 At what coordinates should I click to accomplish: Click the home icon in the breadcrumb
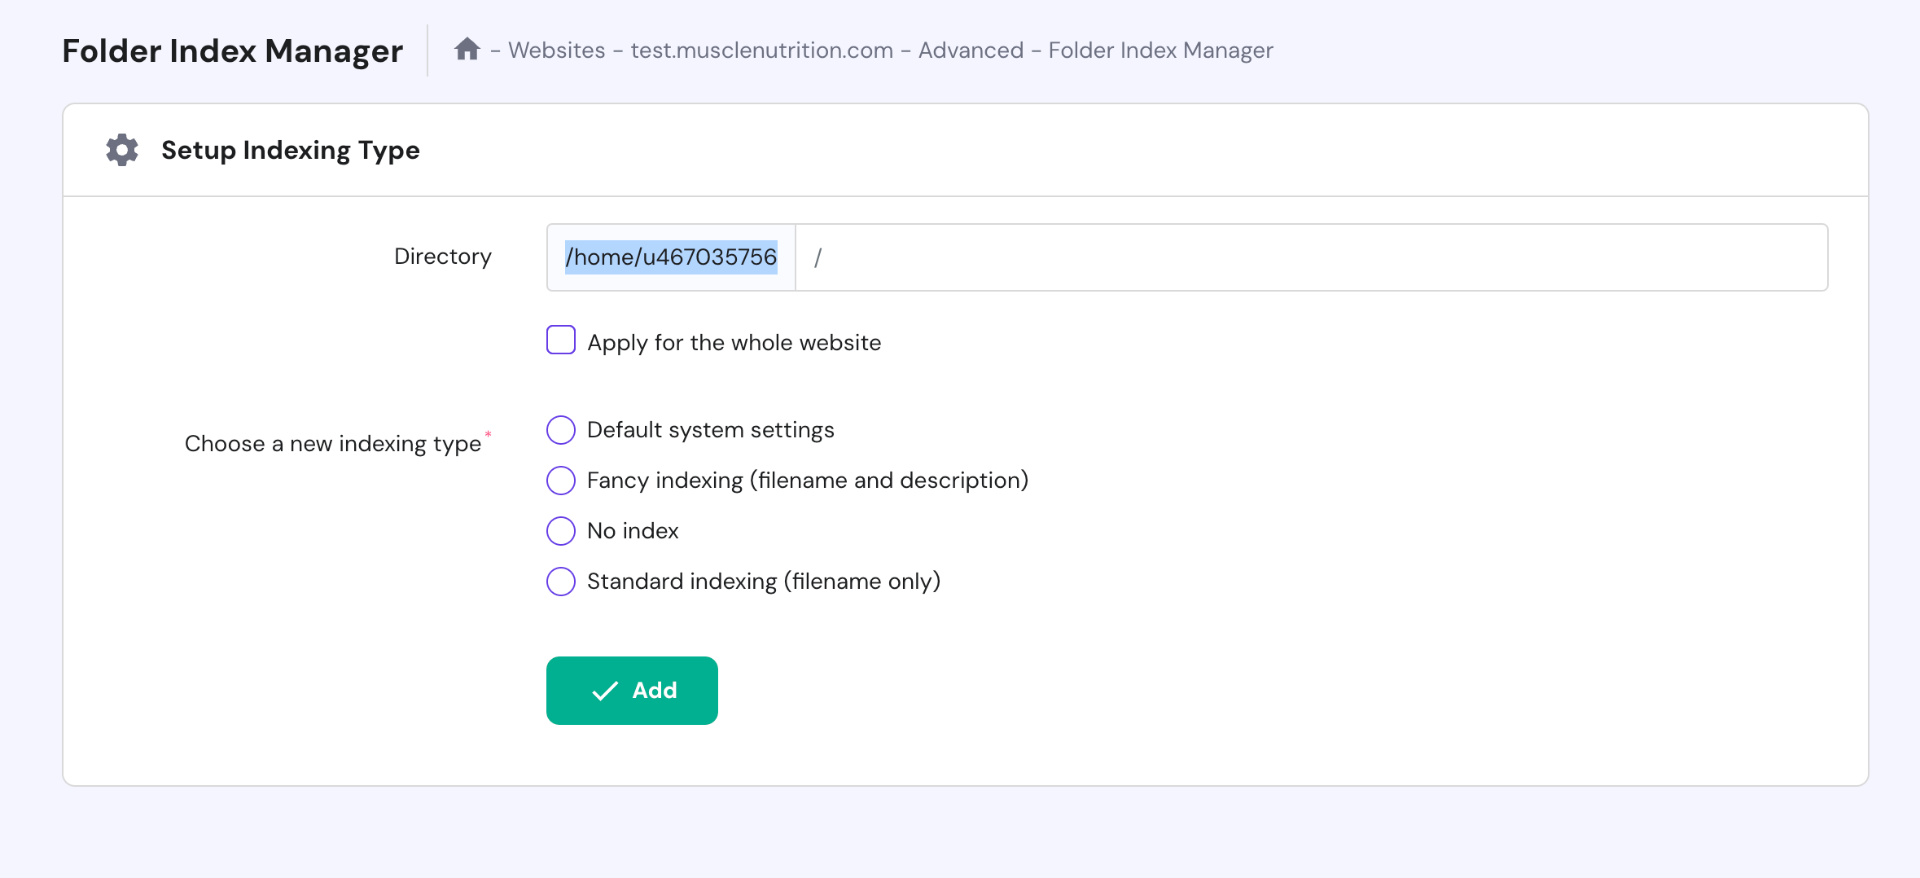467,49
